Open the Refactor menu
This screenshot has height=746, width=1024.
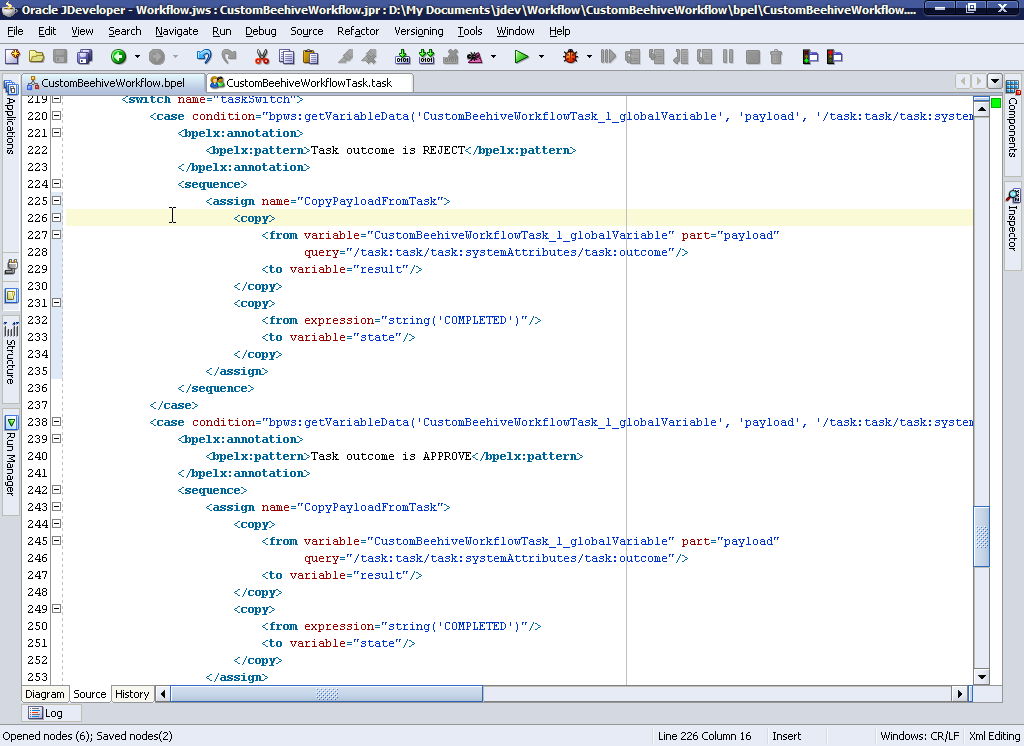coord(357,31)
